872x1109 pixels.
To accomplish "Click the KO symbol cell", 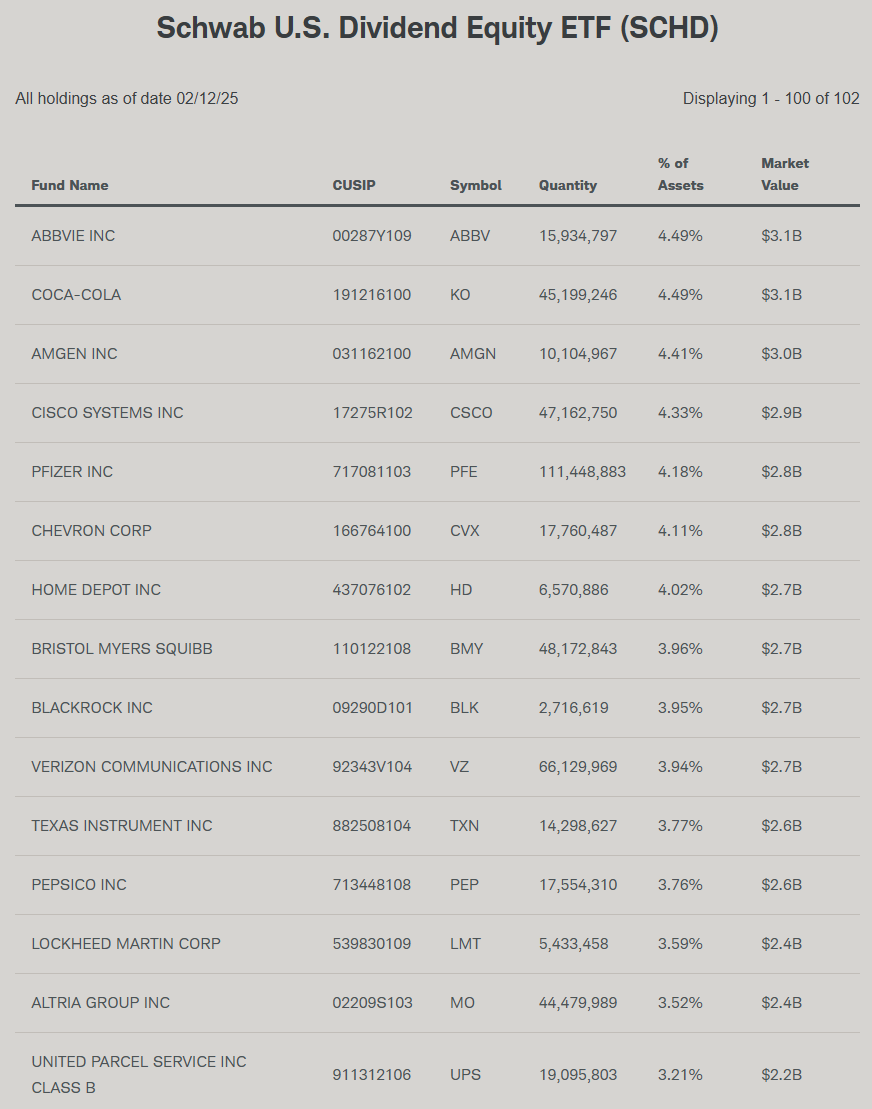I will pyautogui.click(x=460, y=295).
